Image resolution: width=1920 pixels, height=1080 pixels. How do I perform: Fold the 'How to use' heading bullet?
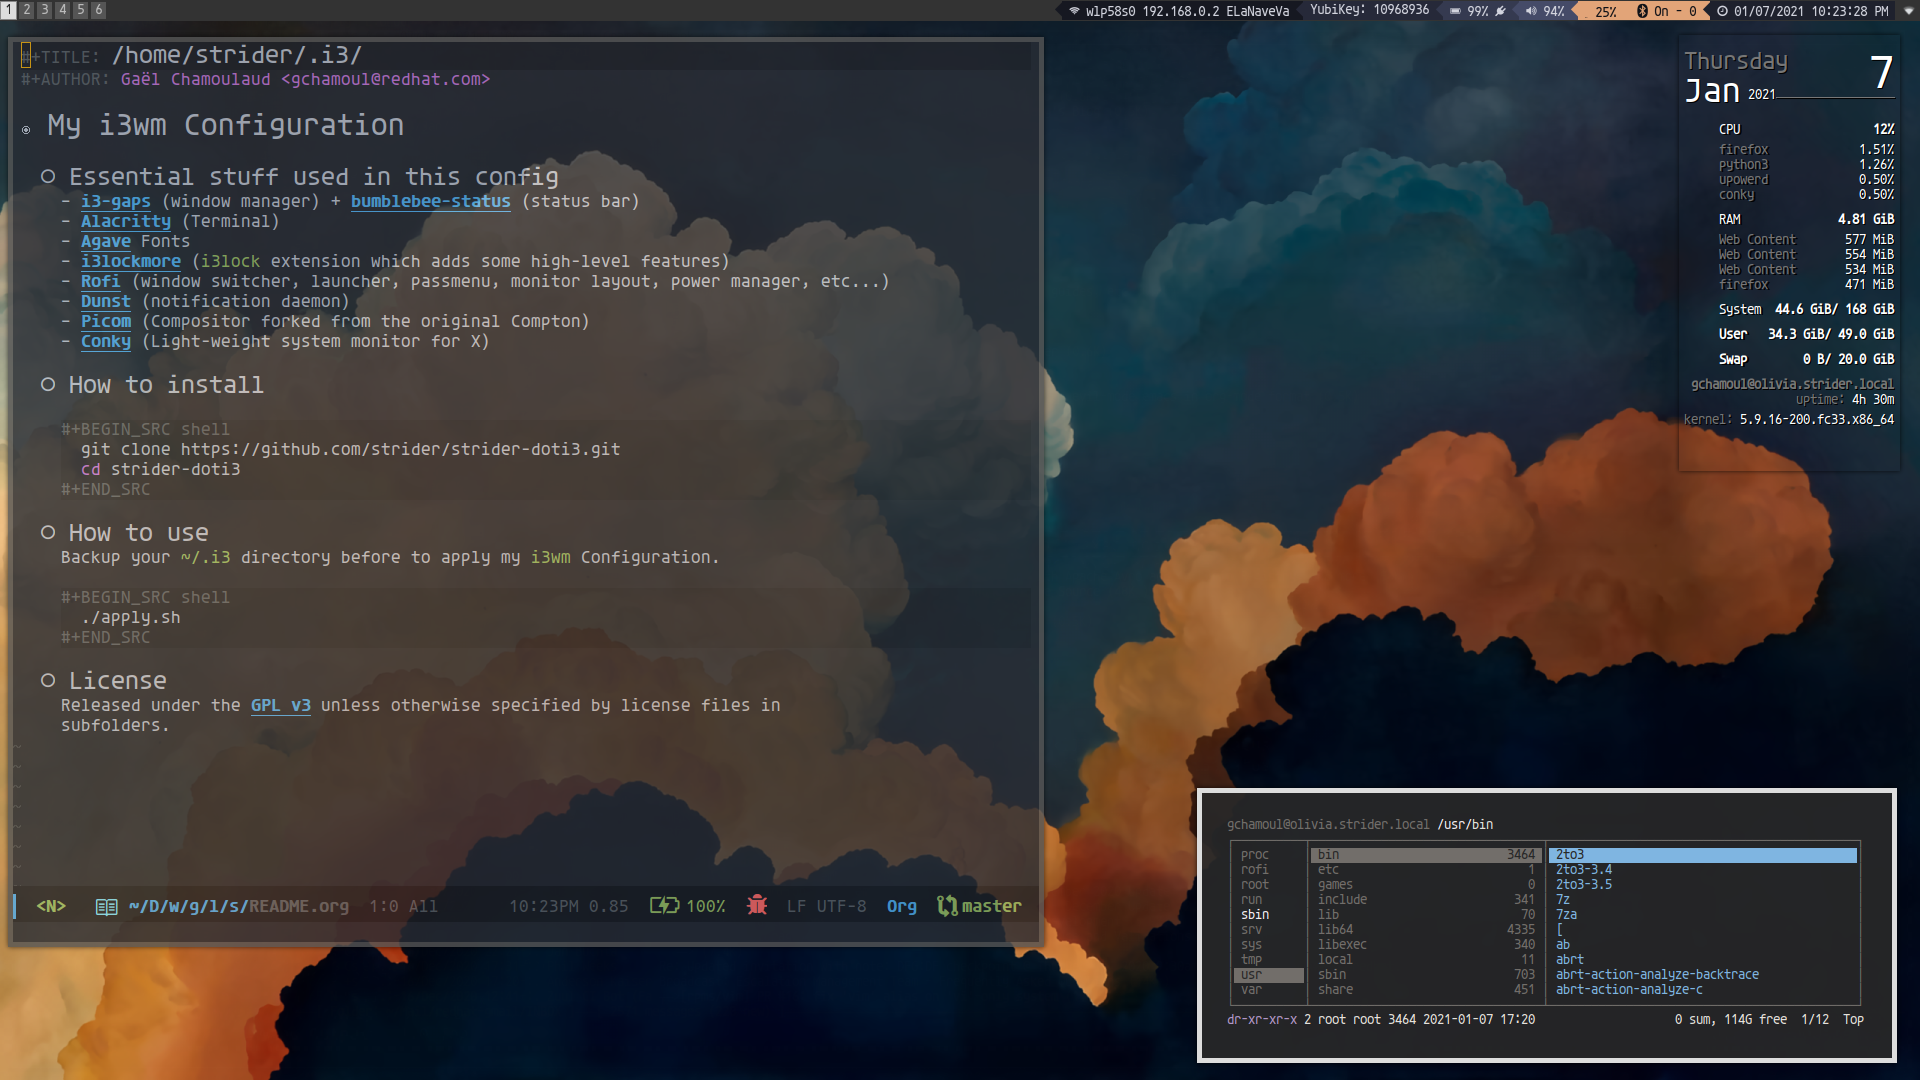48,533
